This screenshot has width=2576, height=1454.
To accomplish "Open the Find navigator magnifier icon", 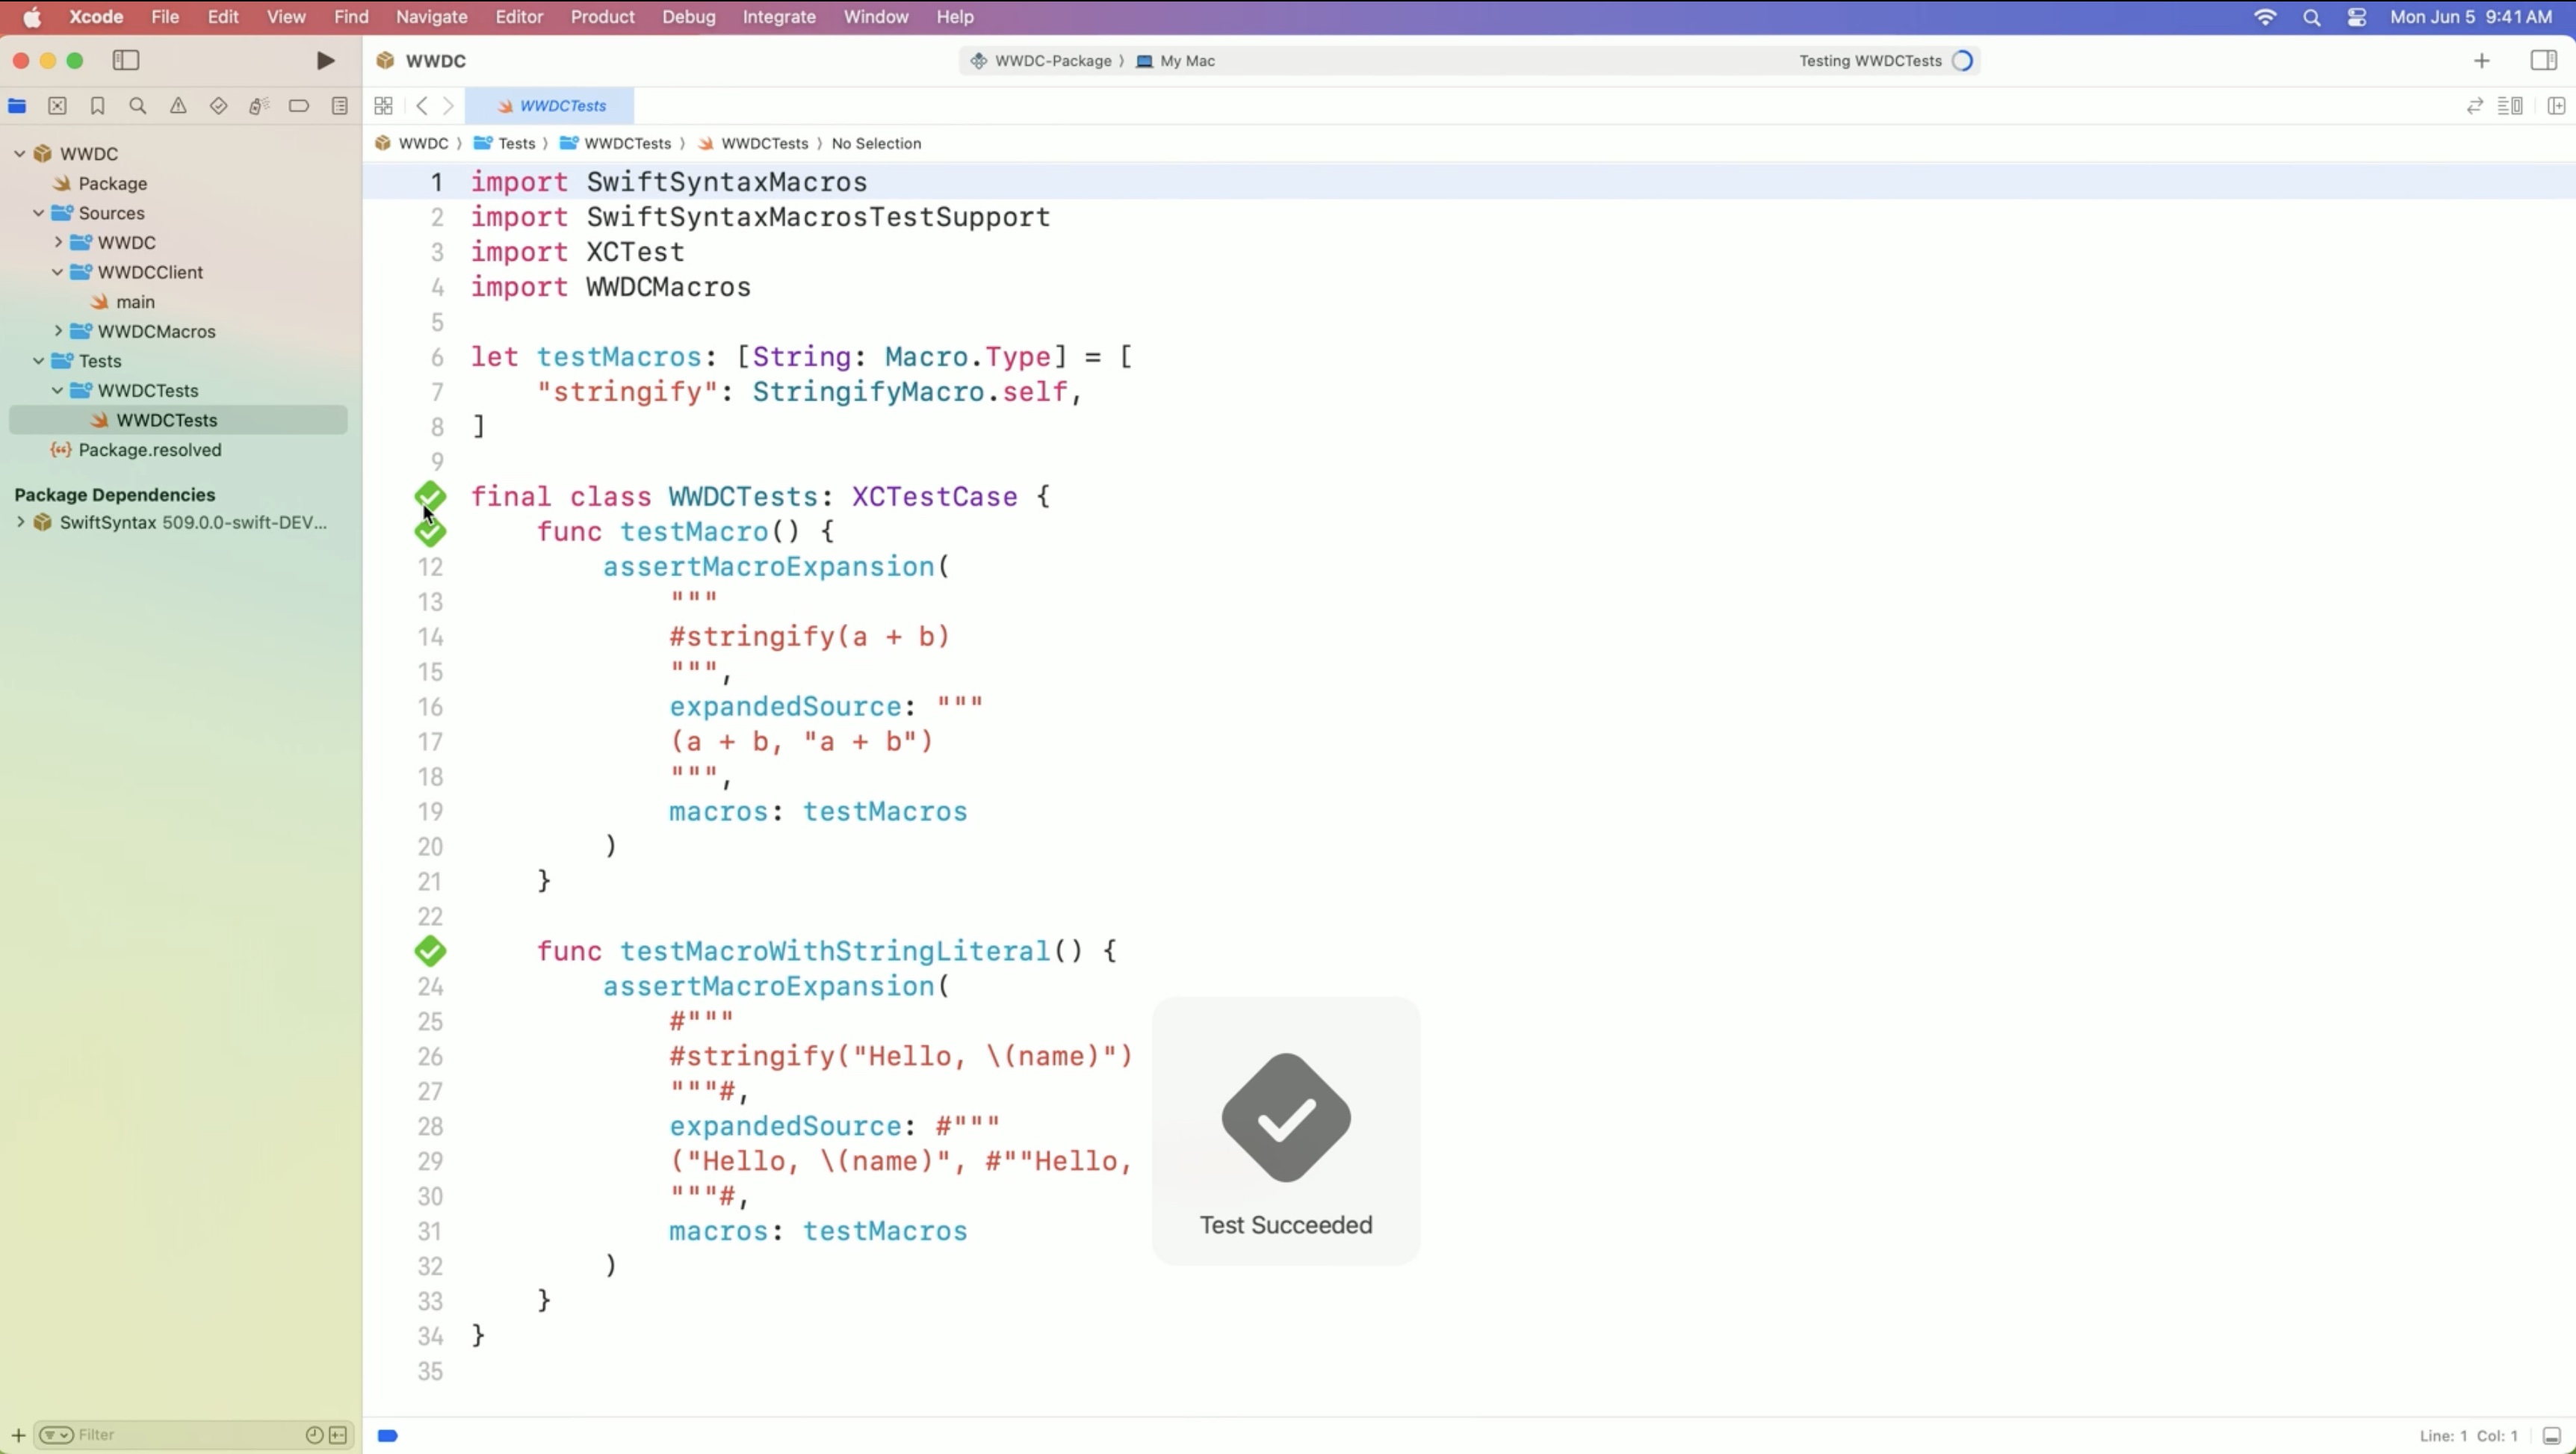I will click(x=138, y=106).
